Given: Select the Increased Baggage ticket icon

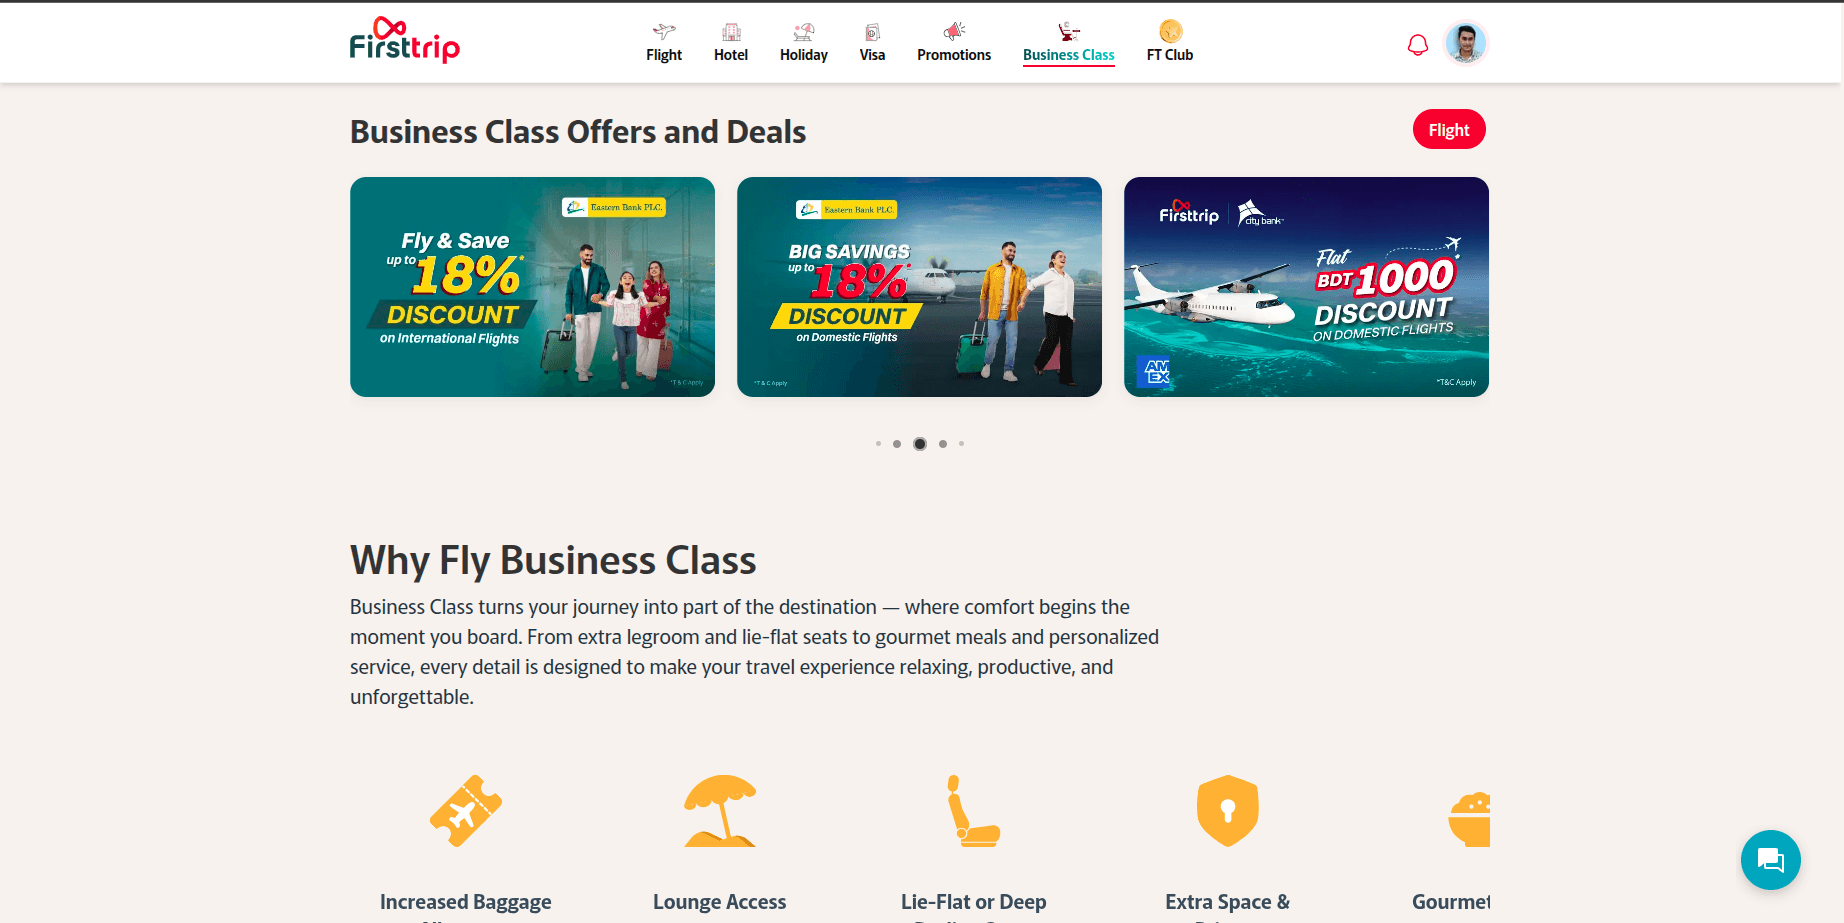Looking at the screenshot, I should pos(466,811).
